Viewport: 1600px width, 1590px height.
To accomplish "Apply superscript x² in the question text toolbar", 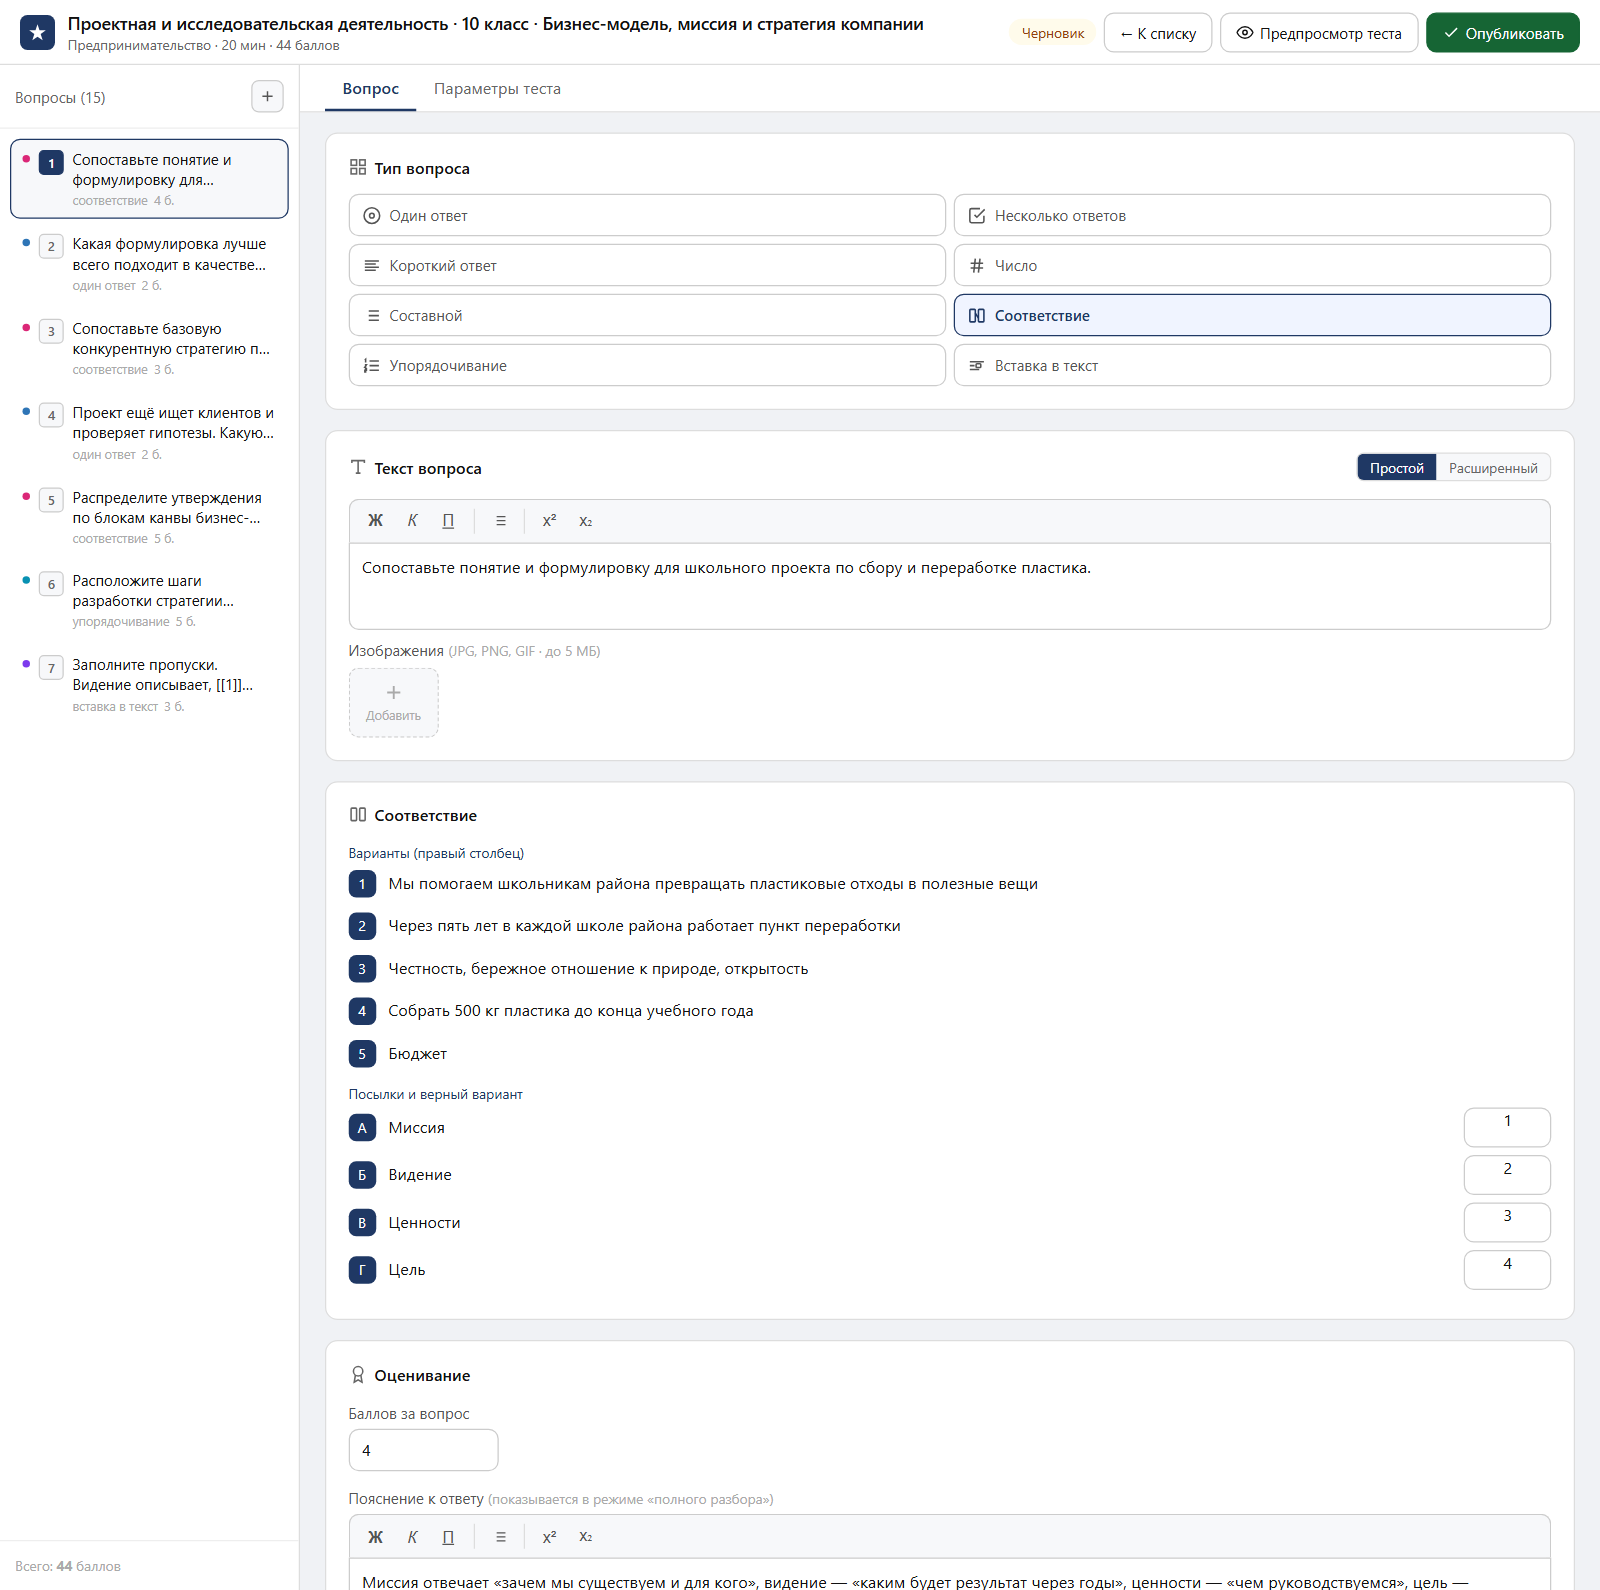I will pyautogui.click(x=549, y=521).
